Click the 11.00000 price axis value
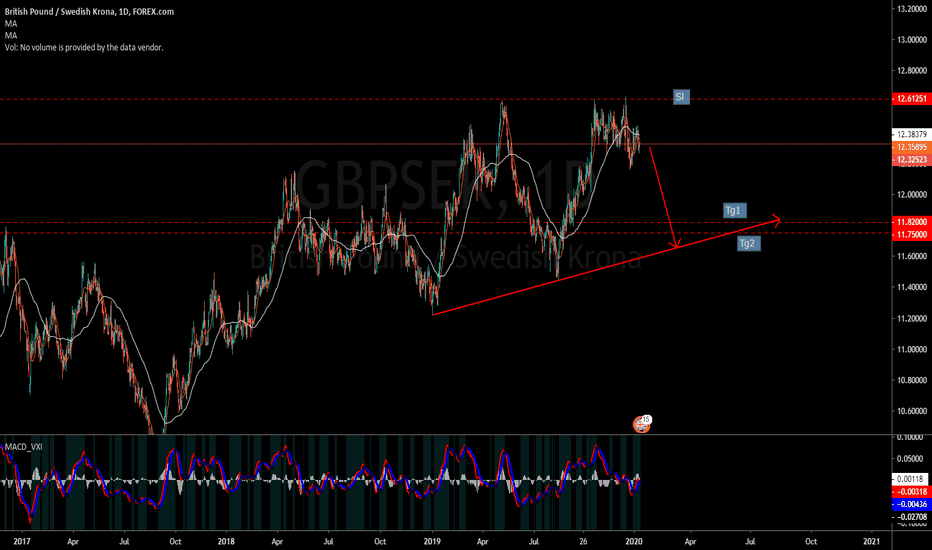932x550 pixels. [912, 350]
